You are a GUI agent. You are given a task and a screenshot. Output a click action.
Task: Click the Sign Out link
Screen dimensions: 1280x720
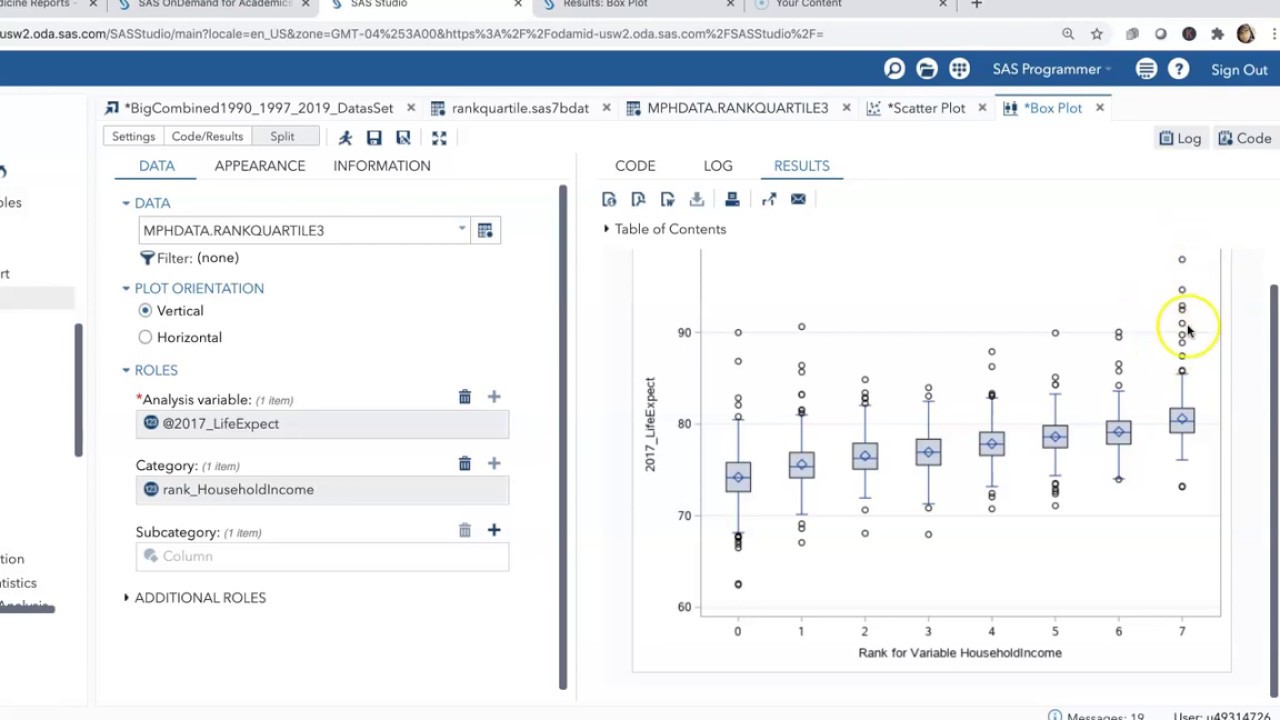(1239, 70)
